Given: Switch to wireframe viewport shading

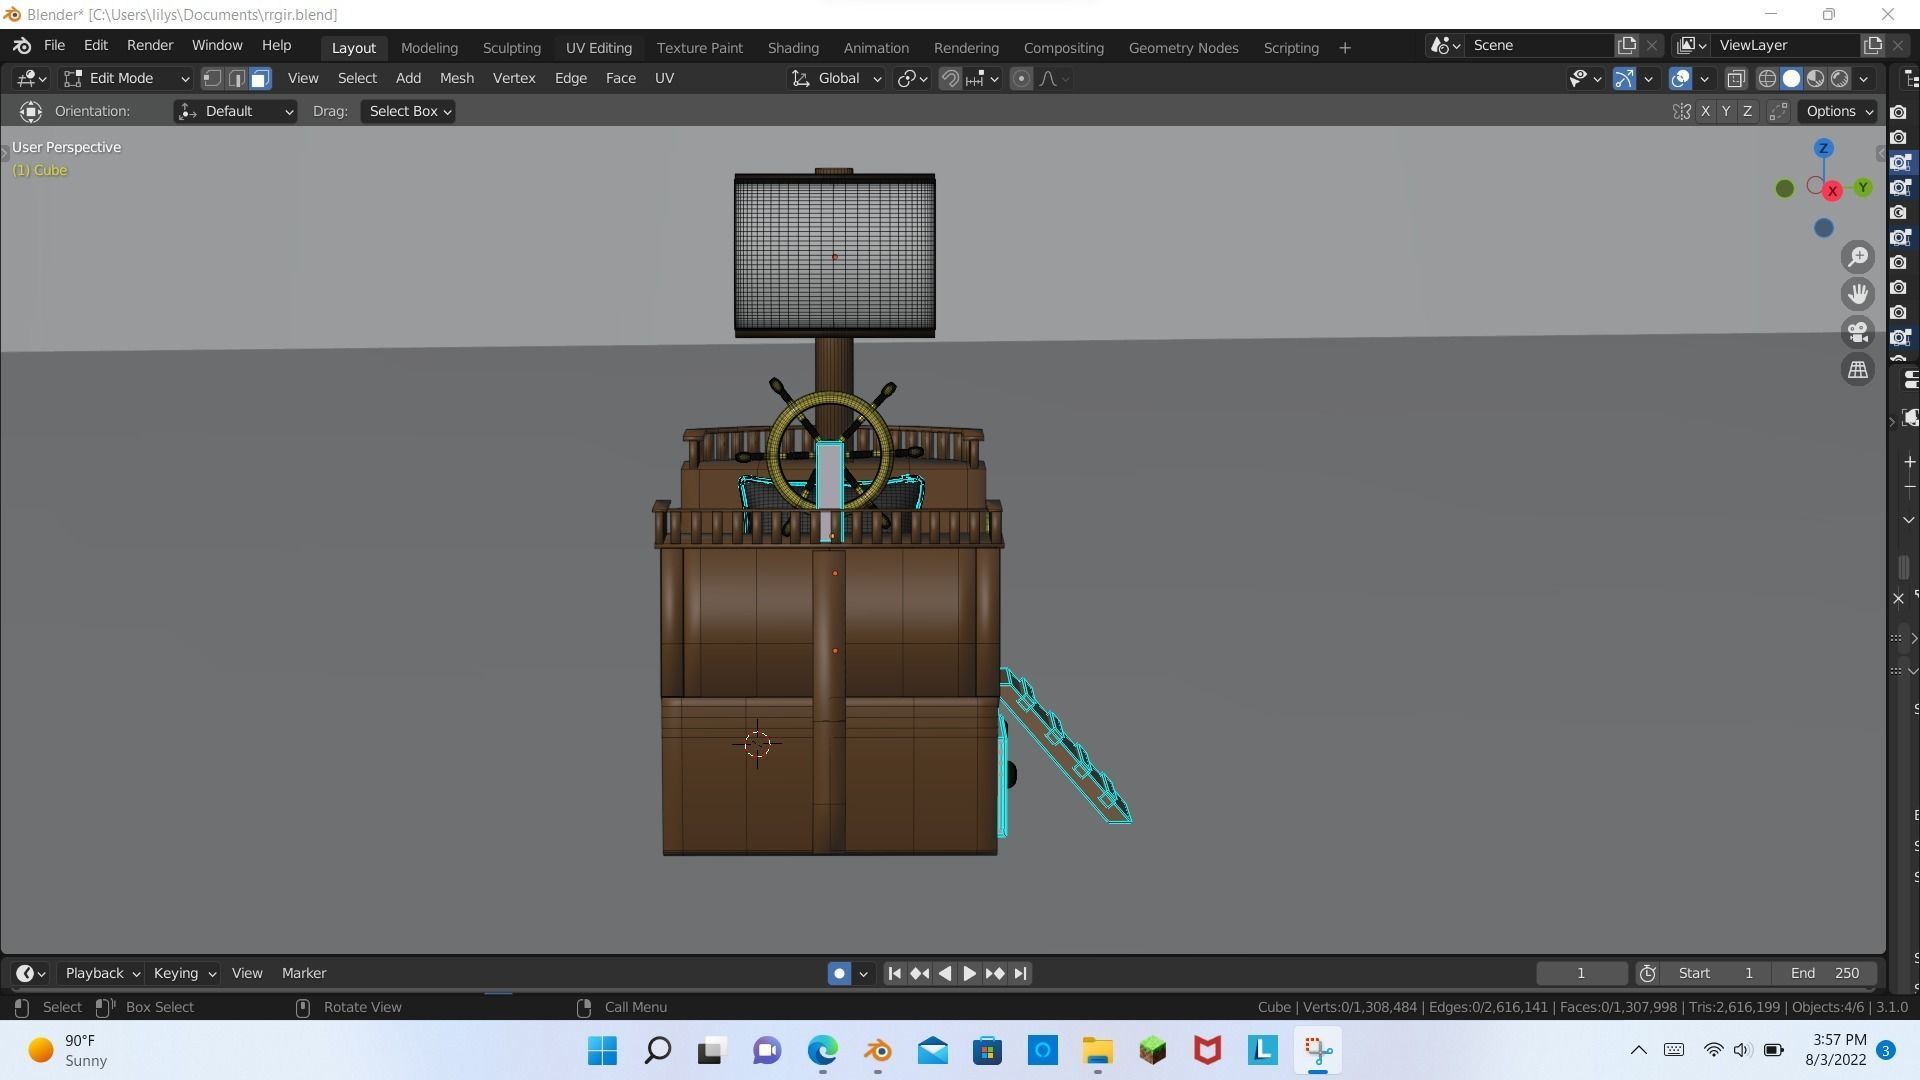Looking at the screenshot, I should click(x=1767, y=79).
